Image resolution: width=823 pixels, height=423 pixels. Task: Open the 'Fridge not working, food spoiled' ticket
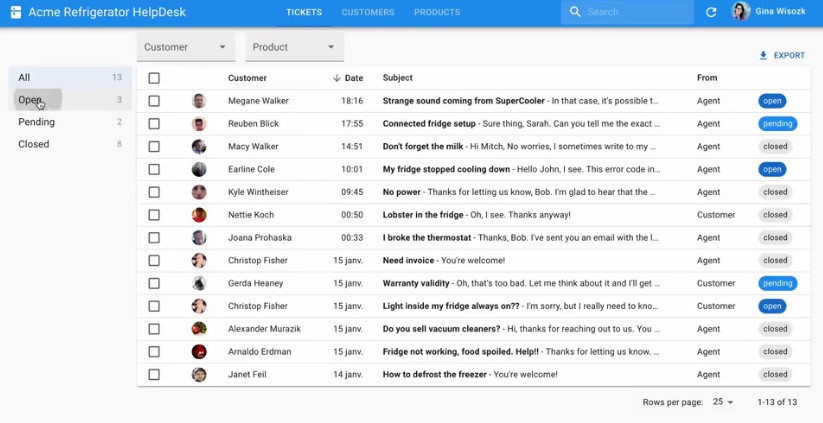[x=461, y=352]
